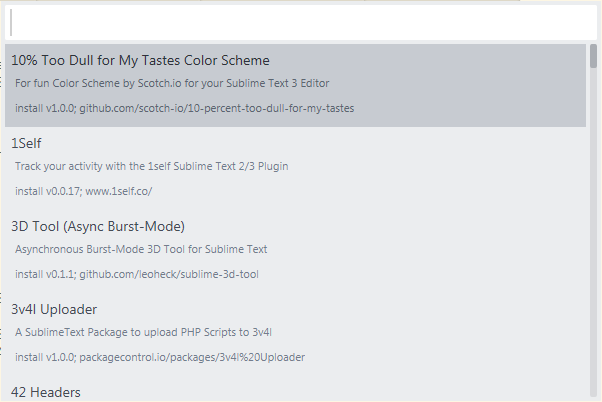Click the 'For fun Color Scheme by Scotch.io' description

click(x=172, y=83)
